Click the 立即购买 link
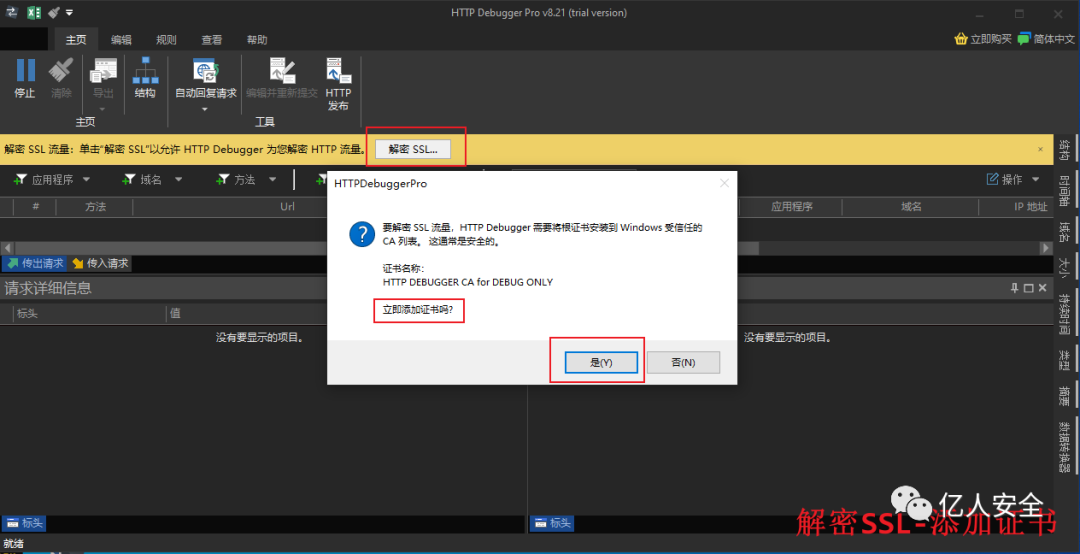1080x554 pixels. click(991, 39)
